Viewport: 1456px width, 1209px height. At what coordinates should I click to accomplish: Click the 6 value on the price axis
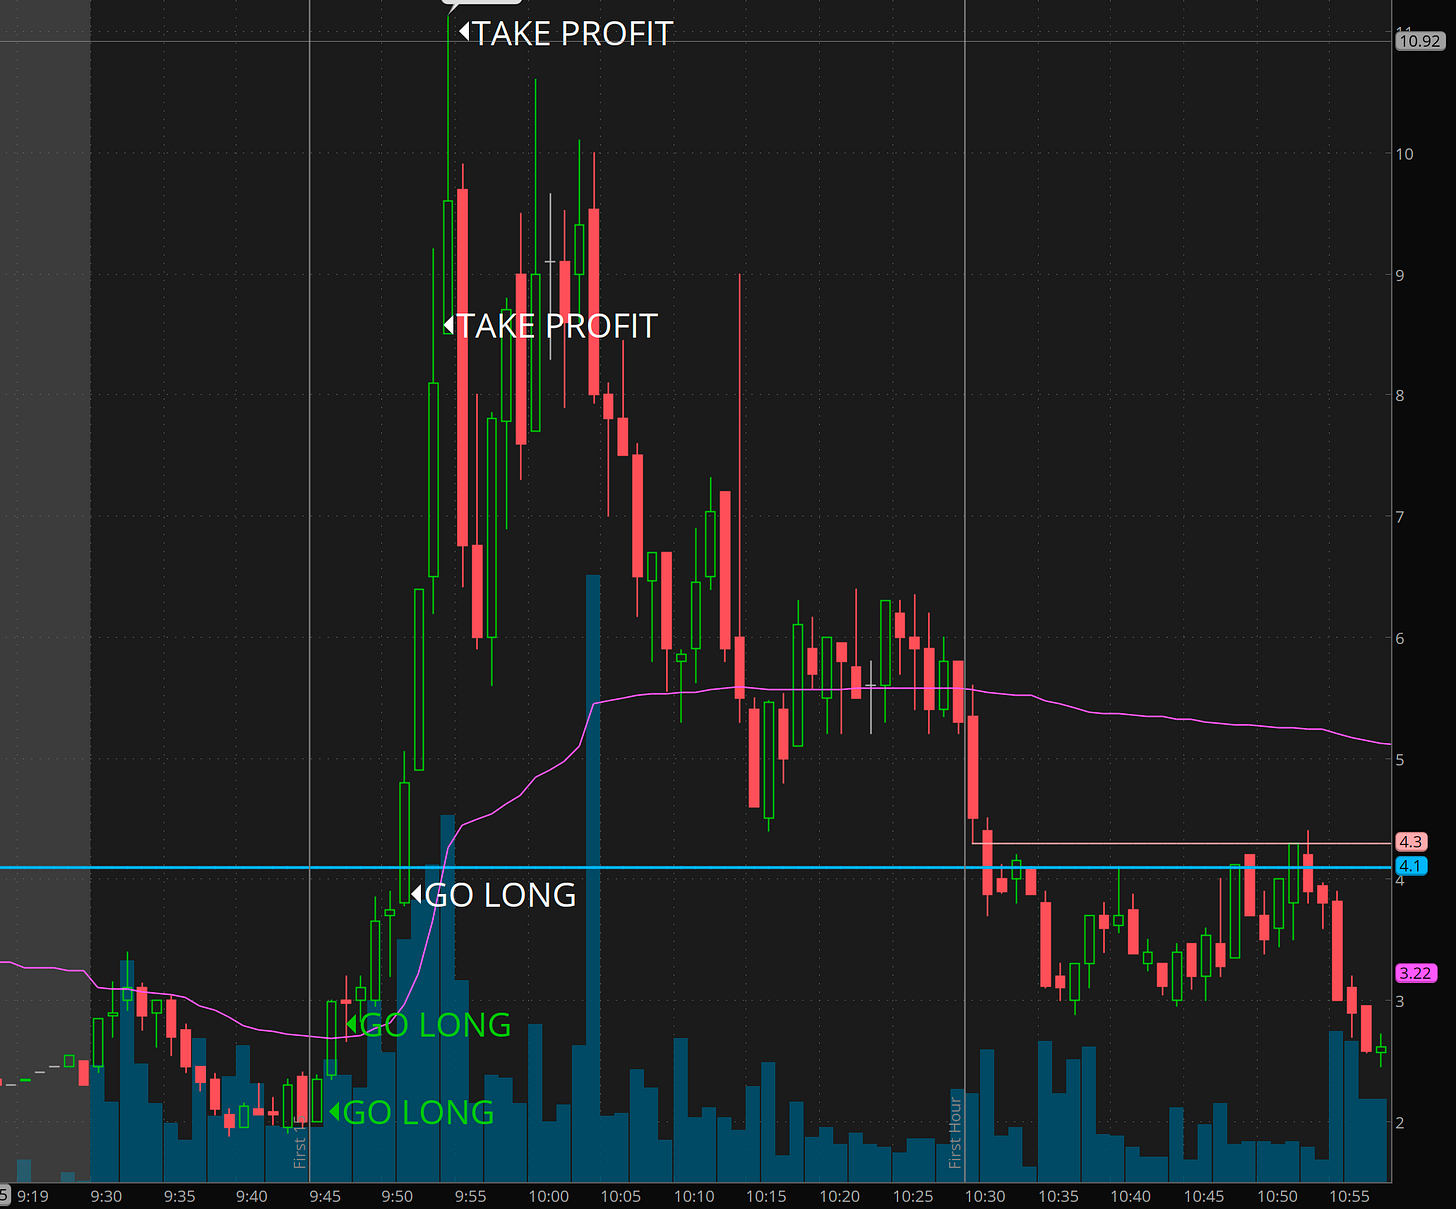click(x=1400, y=638)
